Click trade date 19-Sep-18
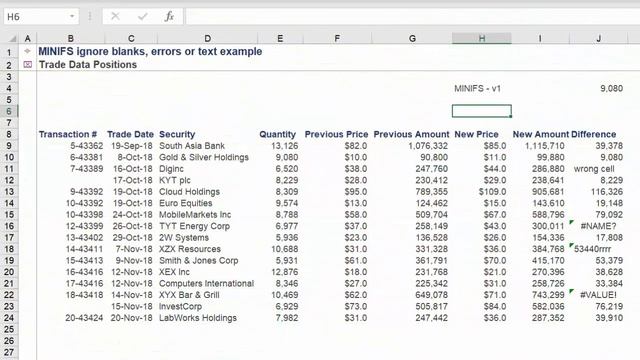Image resolution: width=640 pixels, height=360 pixels. [131, 146]
